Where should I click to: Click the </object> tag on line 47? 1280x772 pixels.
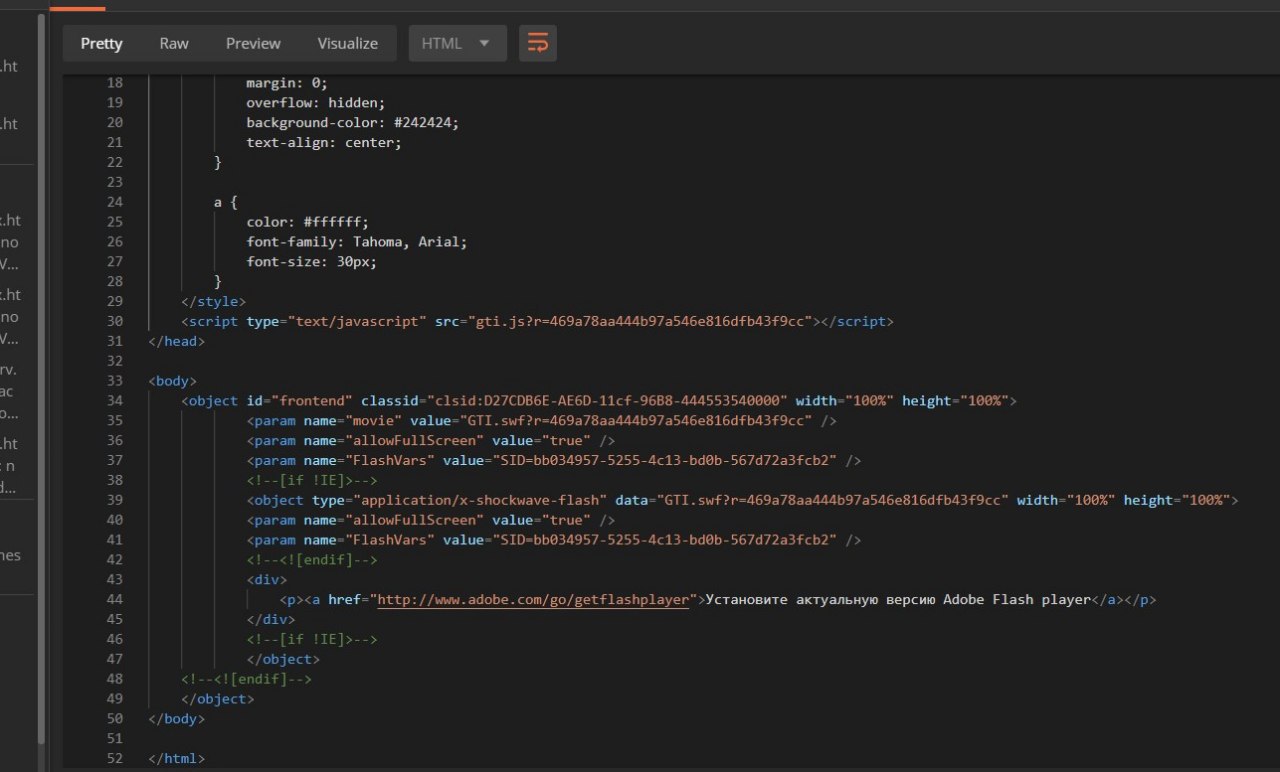(x=283, y=660)
